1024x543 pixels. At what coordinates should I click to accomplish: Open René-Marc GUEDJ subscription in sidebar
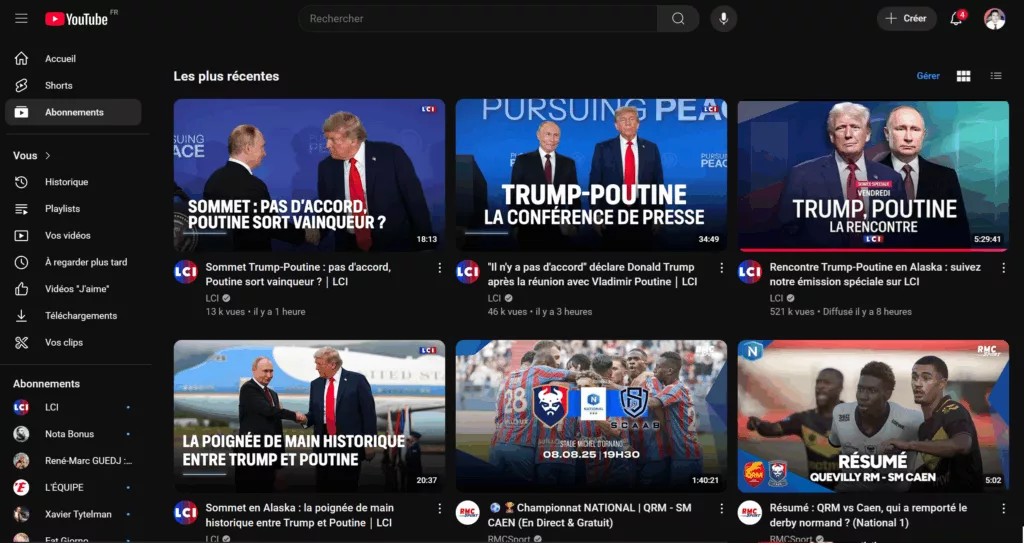[73, 461]
